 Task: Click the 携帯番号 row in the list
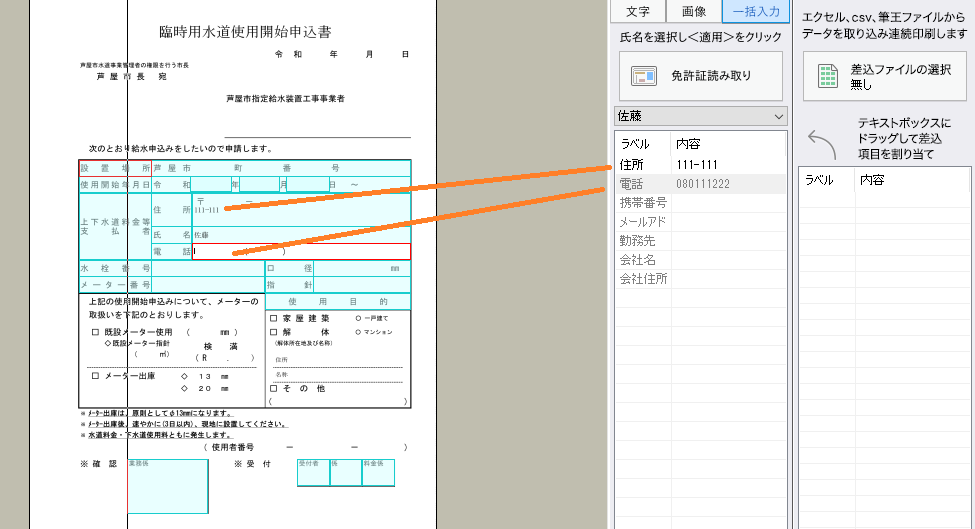[642, 203]
